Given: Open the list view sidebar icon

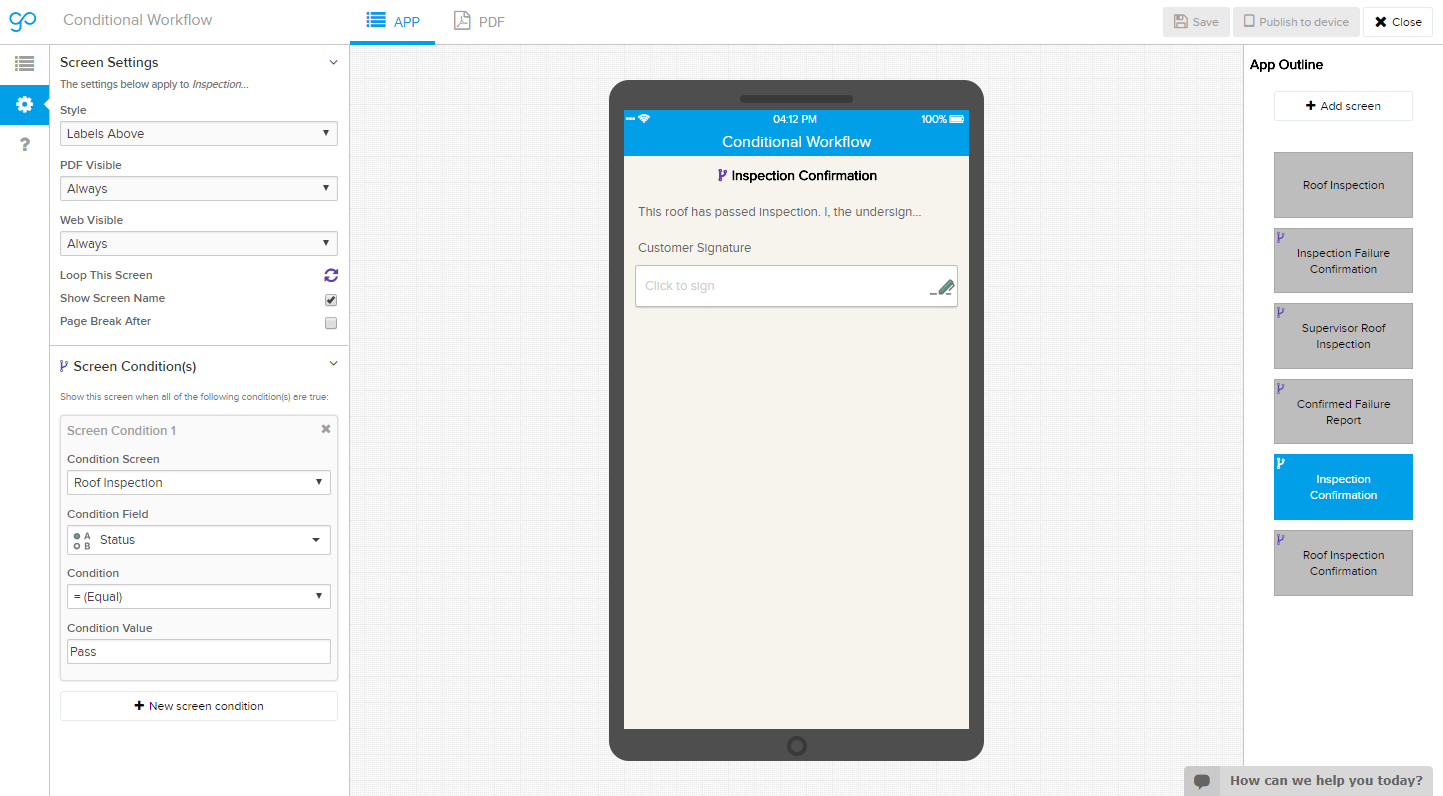Looking at the screenshot, I should coord(24,64).
